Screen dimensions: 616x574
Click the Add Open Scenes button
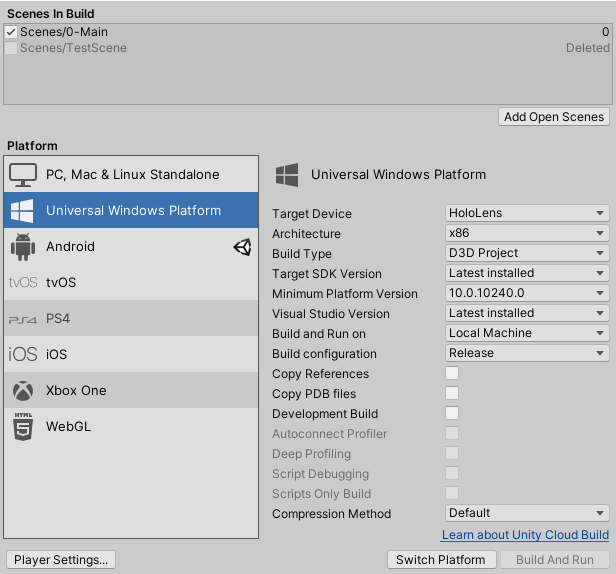[554, 117]
